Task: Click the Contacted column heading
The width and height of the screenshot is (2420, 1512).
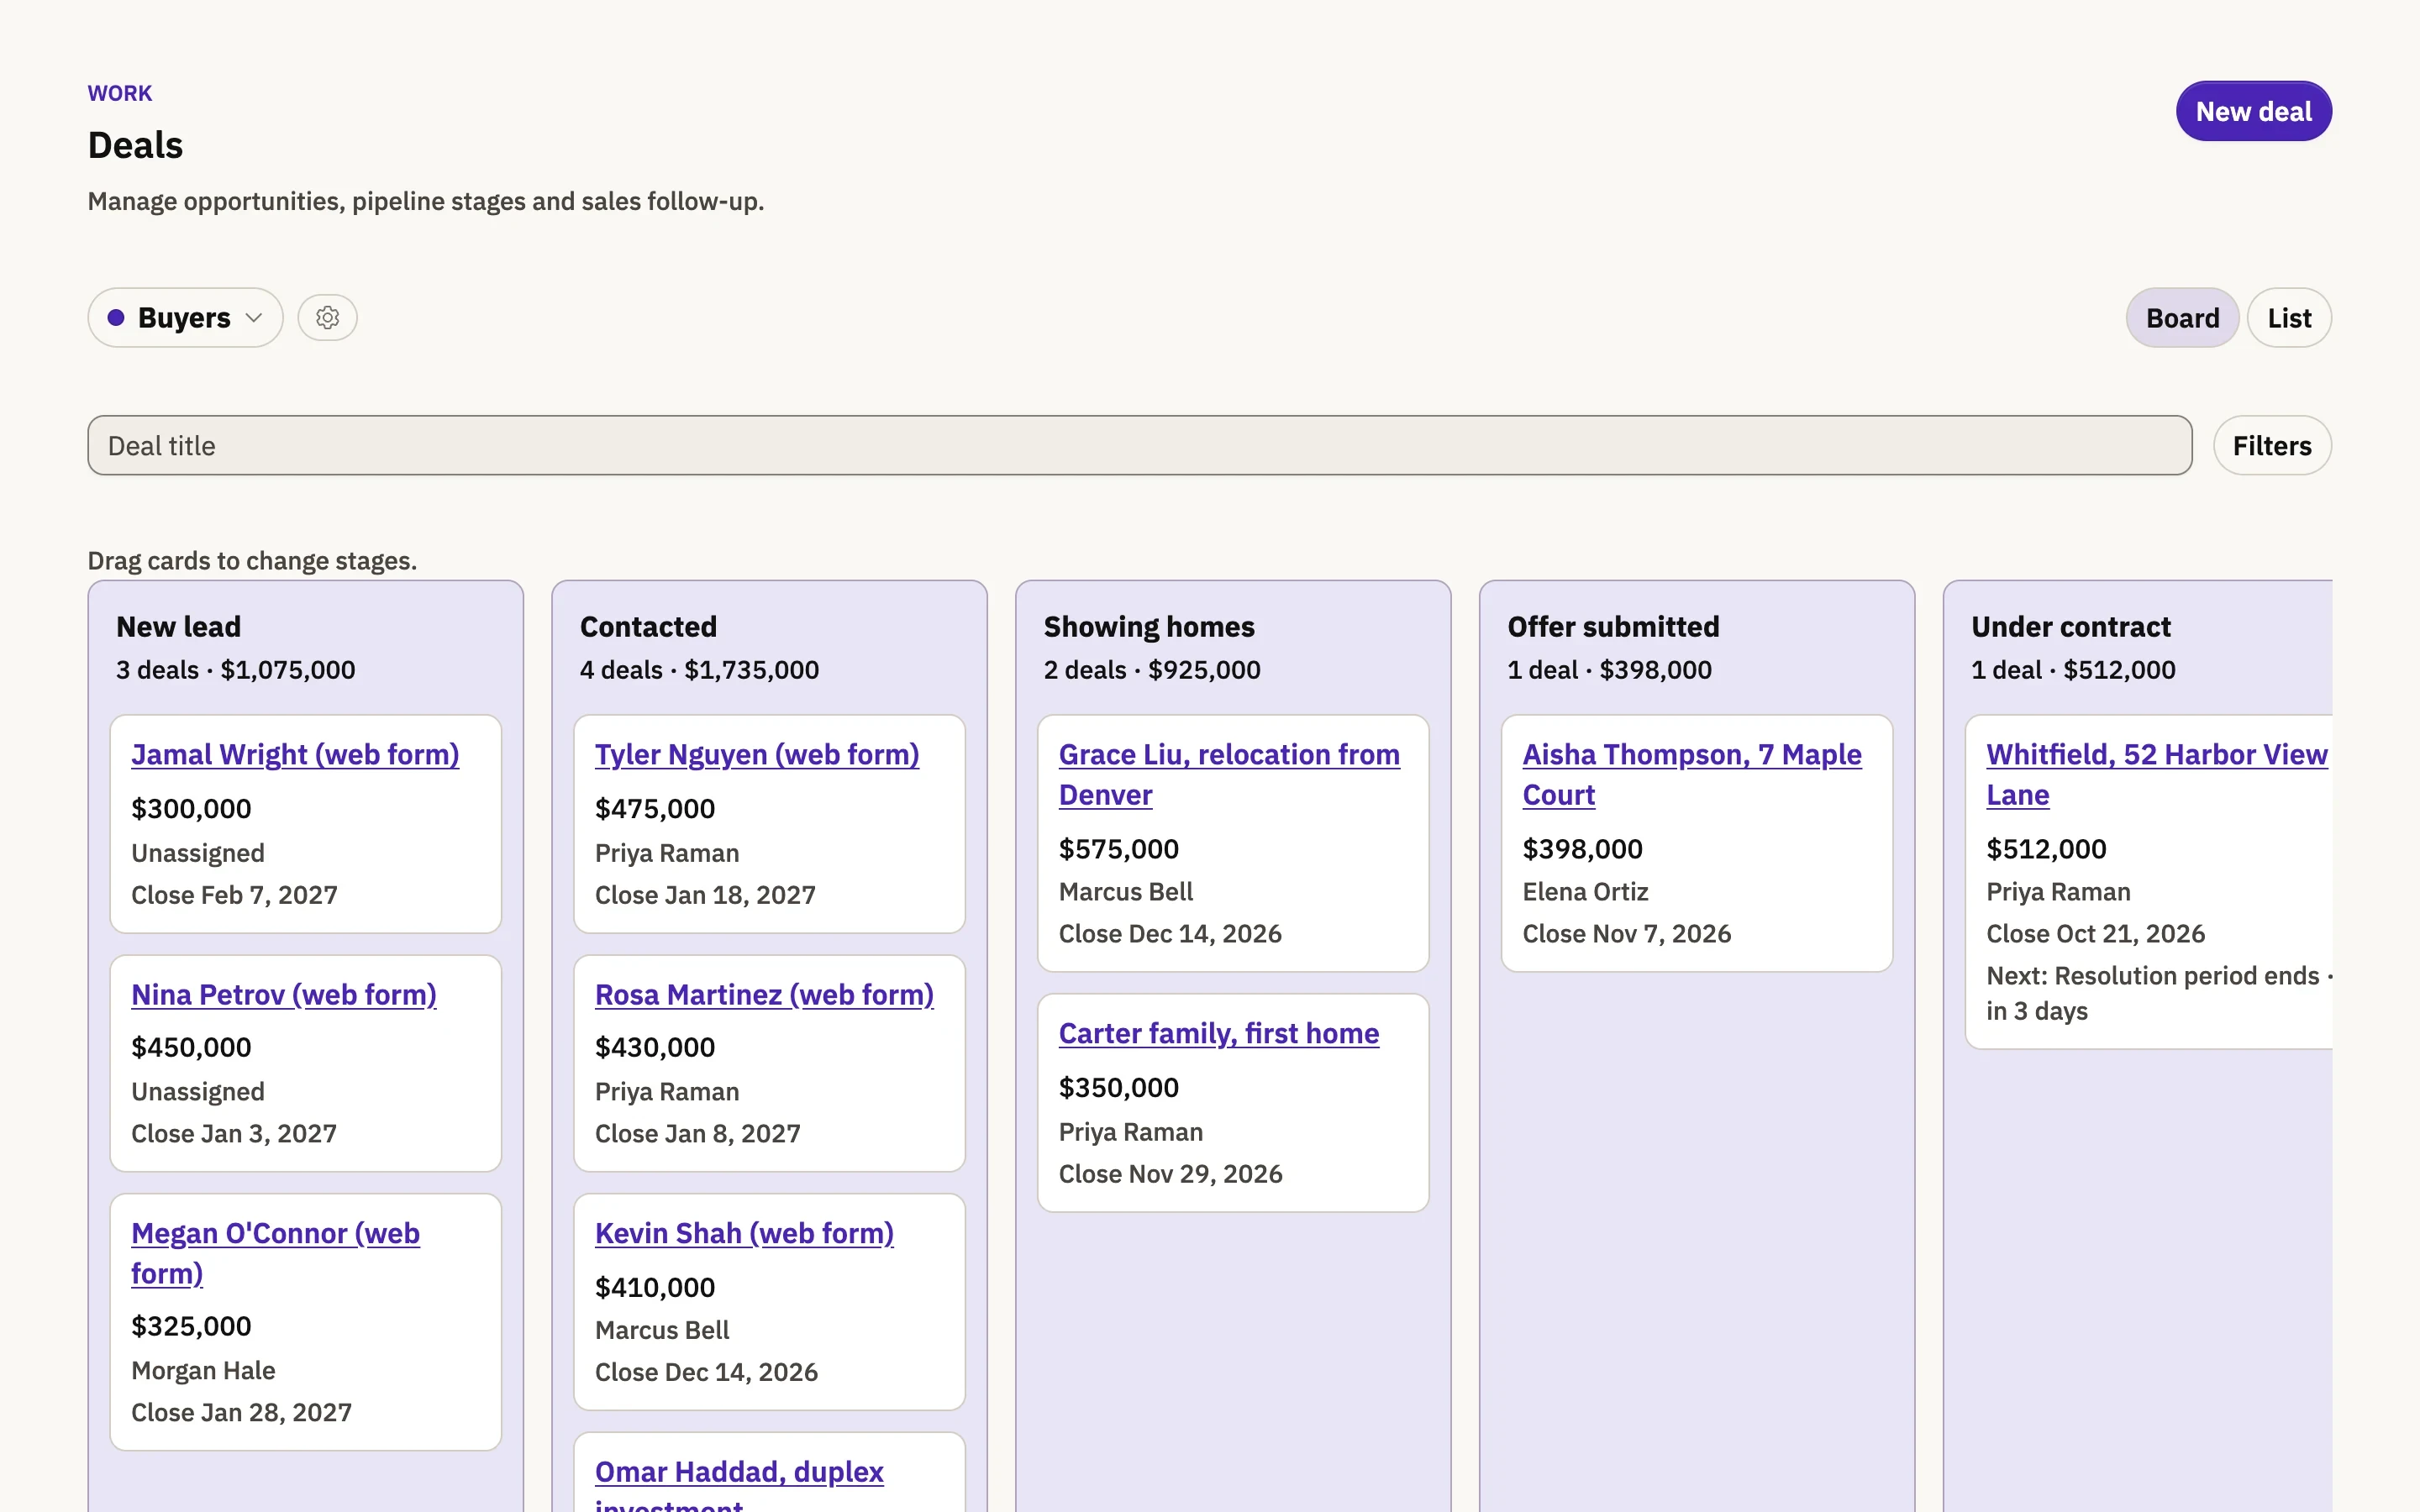Action: (x=648, y=627)
